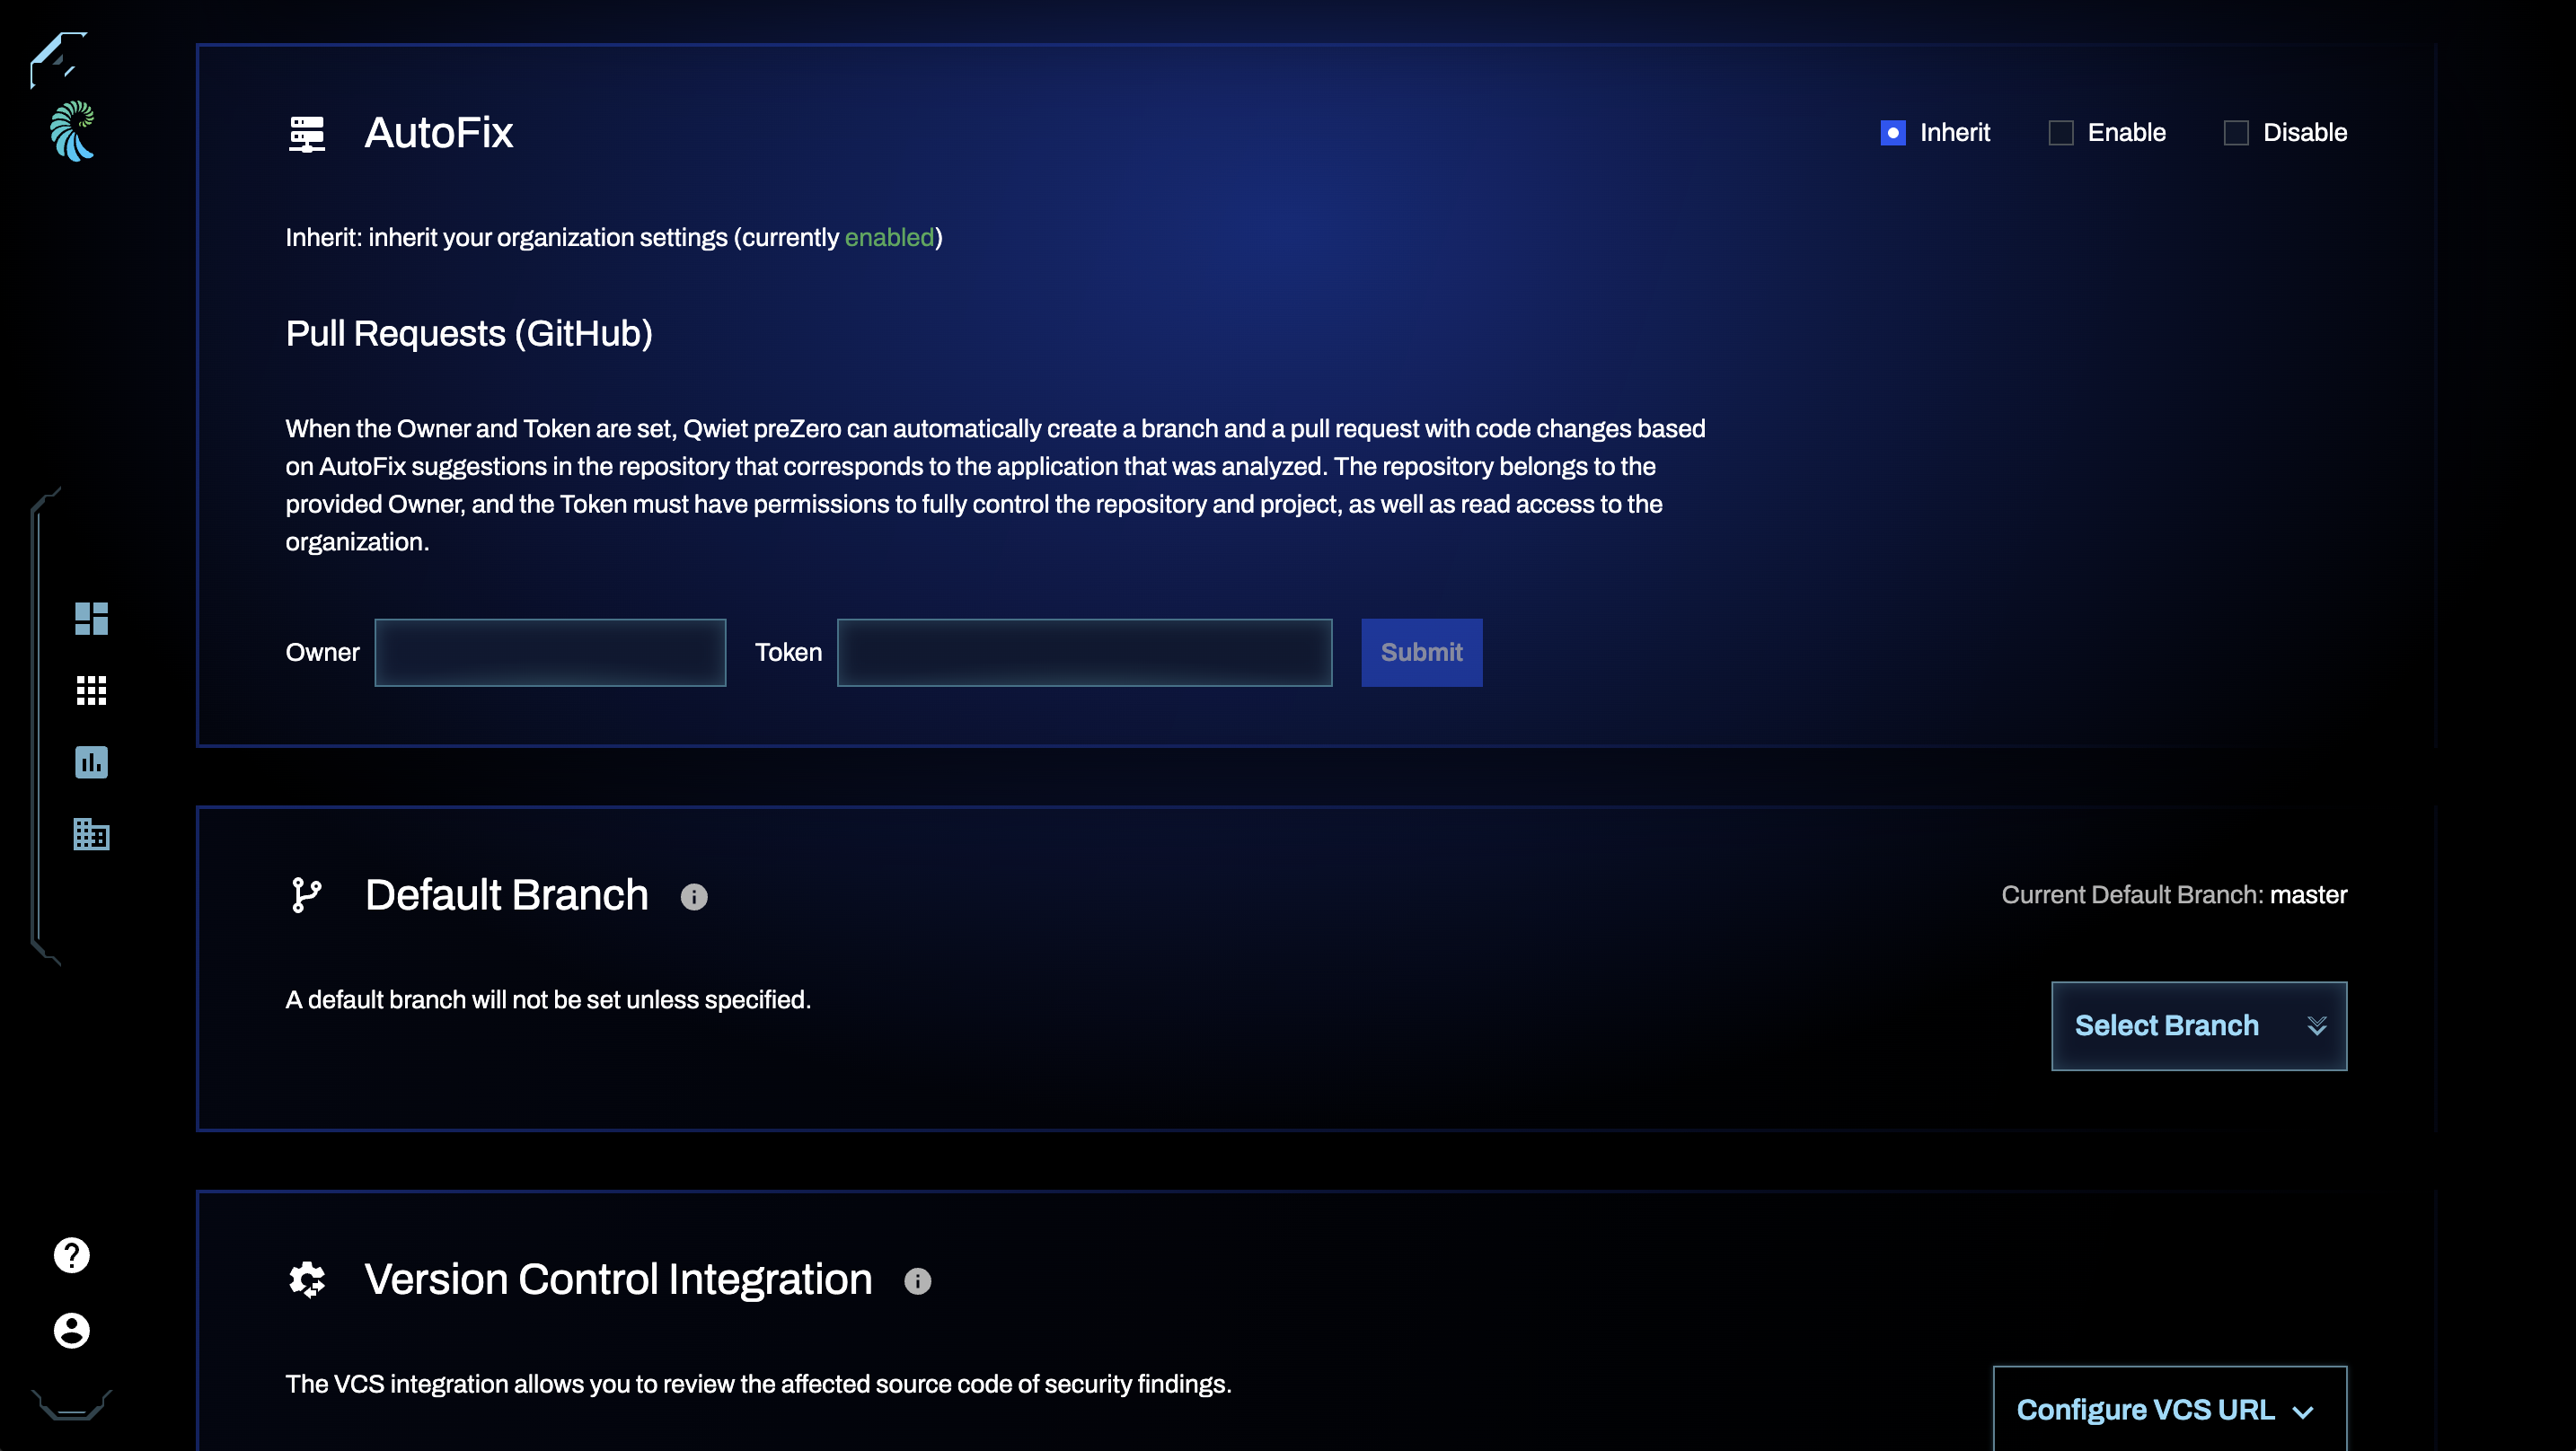Click the enabled link in inherit description

[x=888, y=237]
